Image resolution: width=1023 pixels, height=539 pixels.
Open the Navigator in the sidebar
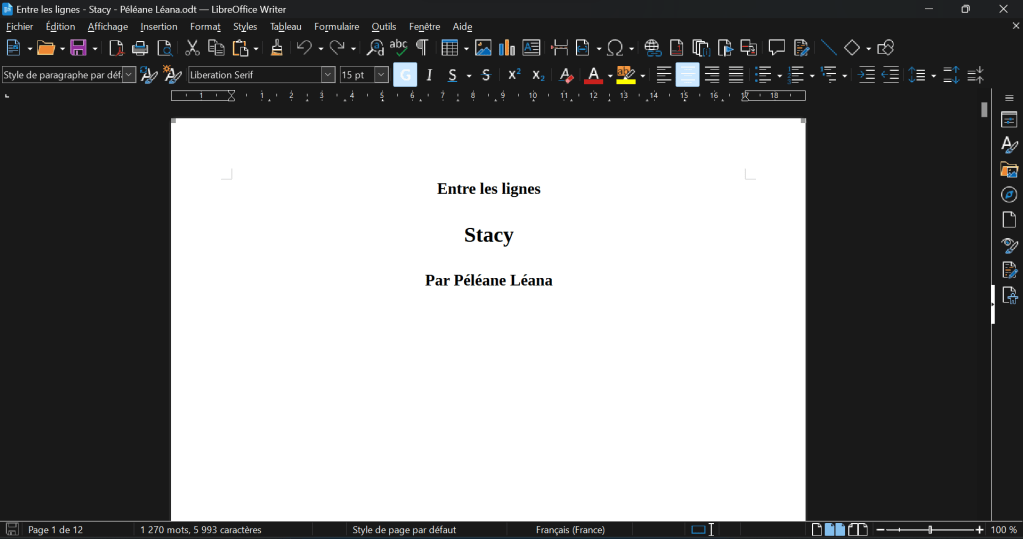[1009, 195]
